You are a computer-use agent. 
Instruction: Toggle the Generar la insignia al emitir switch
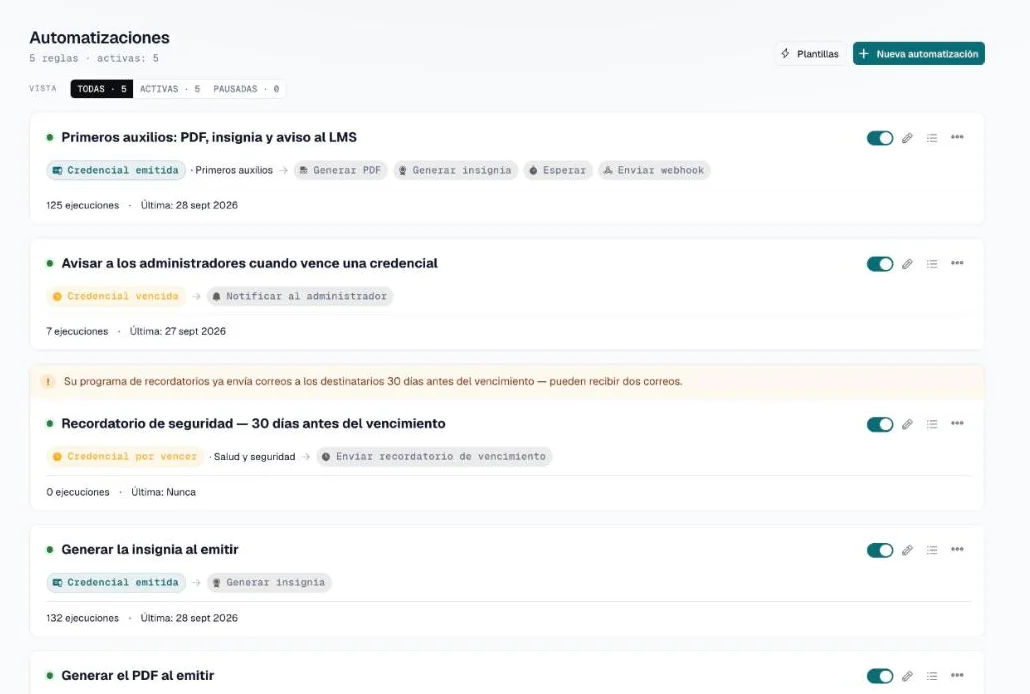tap(880, 550)
